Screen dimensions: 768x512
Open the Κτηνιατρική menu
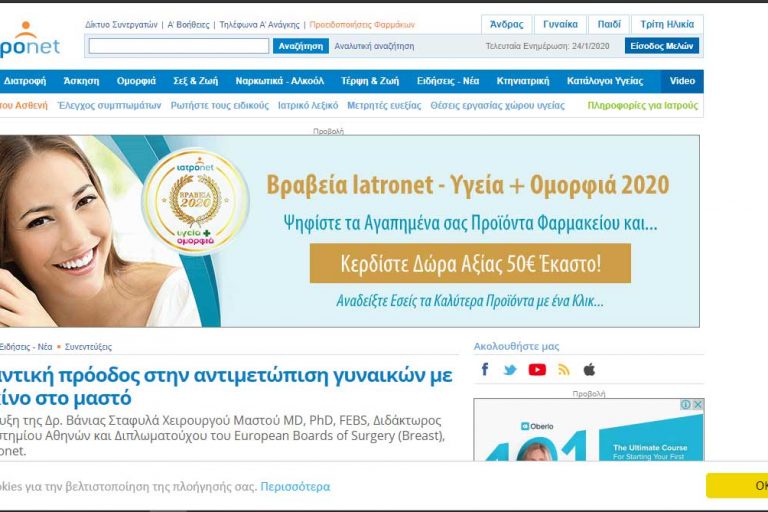tap(523, 81)
